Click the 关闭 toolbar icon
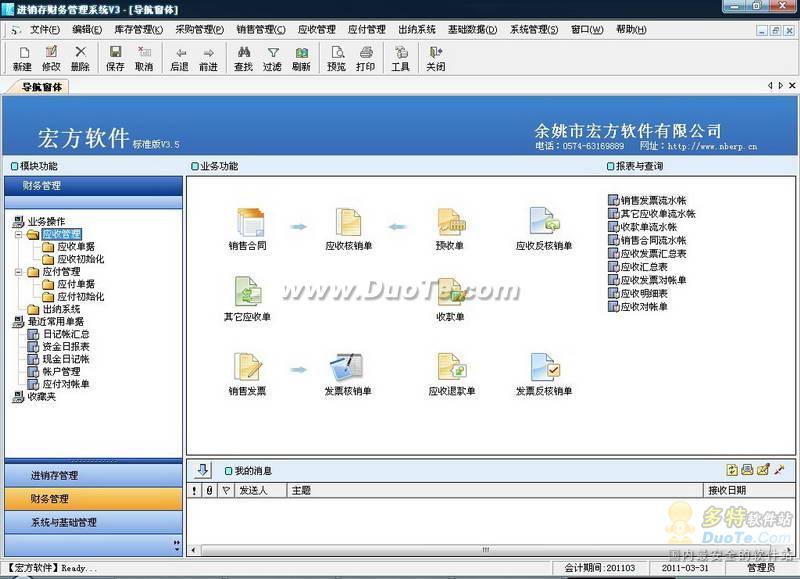Screen dimensions: 800x579 coord(436,58)
